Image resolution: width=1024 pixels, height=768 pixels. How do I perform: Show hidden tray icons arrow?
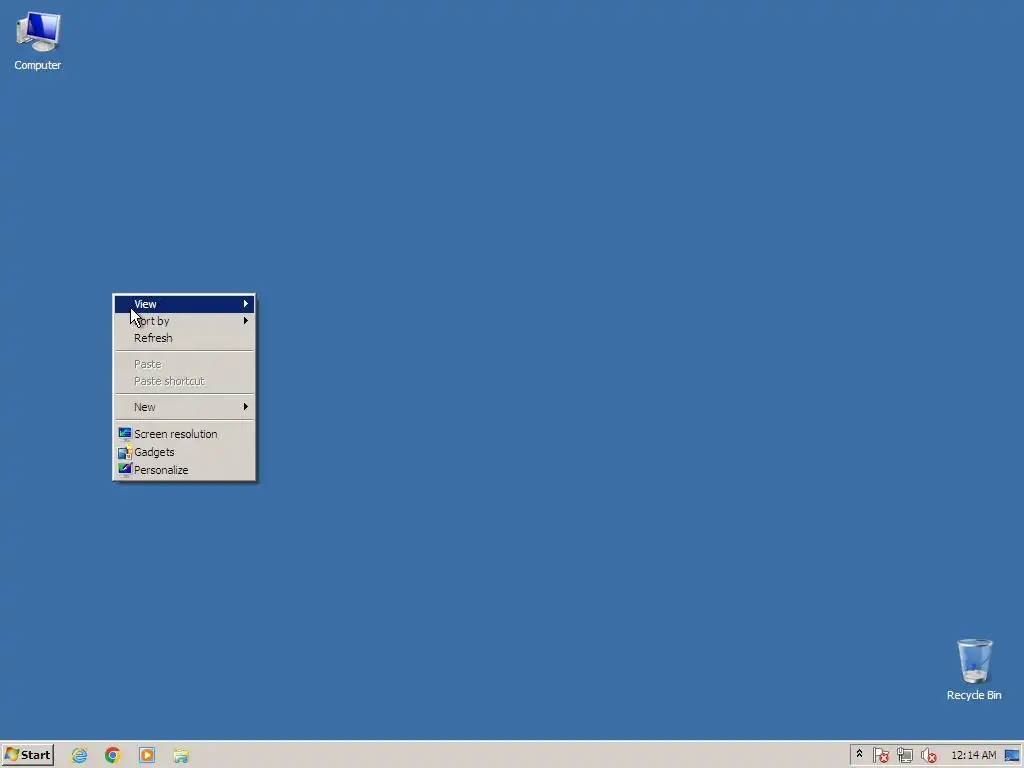[x=859, y=755]
